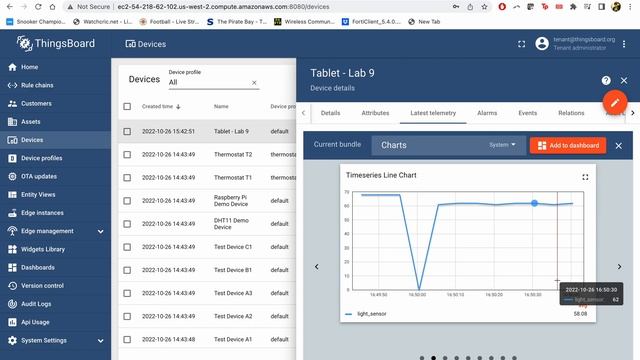Image resolution: width=640 pixels, height=360 pixels.
Task: Open user profile avatar icon
Action: point(542,44)
